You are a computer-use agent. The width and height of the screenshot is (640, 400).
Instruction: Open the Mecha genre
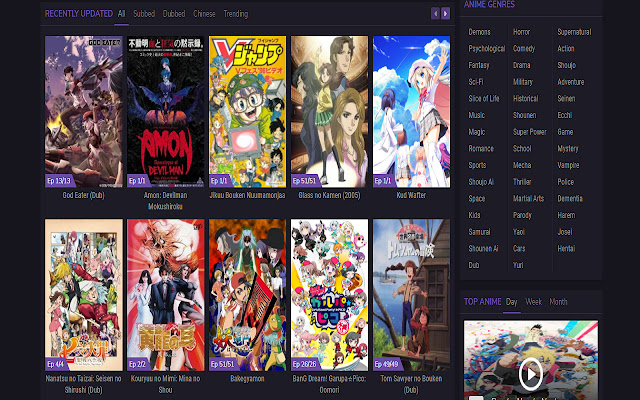point(522,165)
